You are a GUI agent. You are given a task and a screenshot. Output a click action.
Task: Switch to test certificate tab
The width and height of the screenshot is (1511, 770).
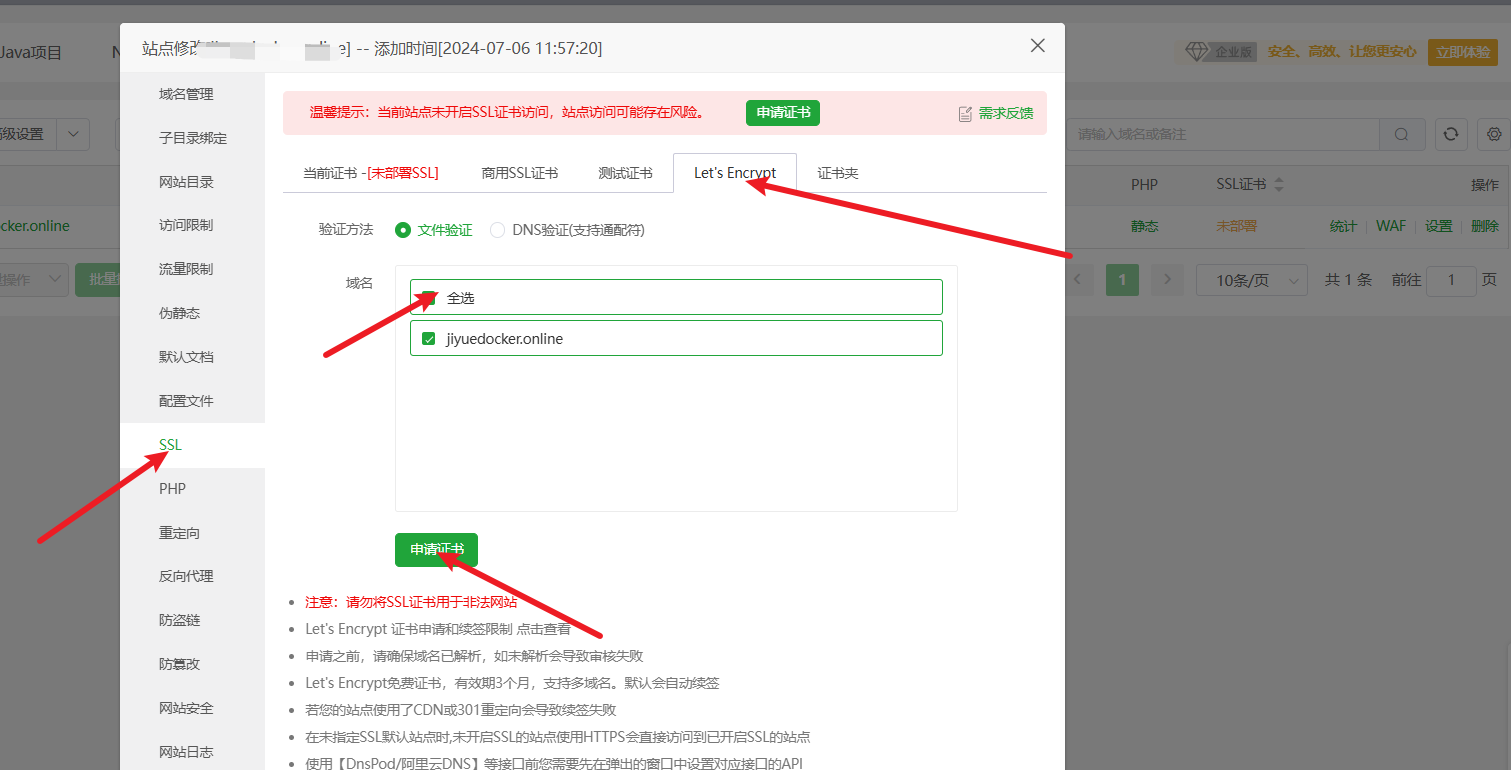tap(625, 173)
